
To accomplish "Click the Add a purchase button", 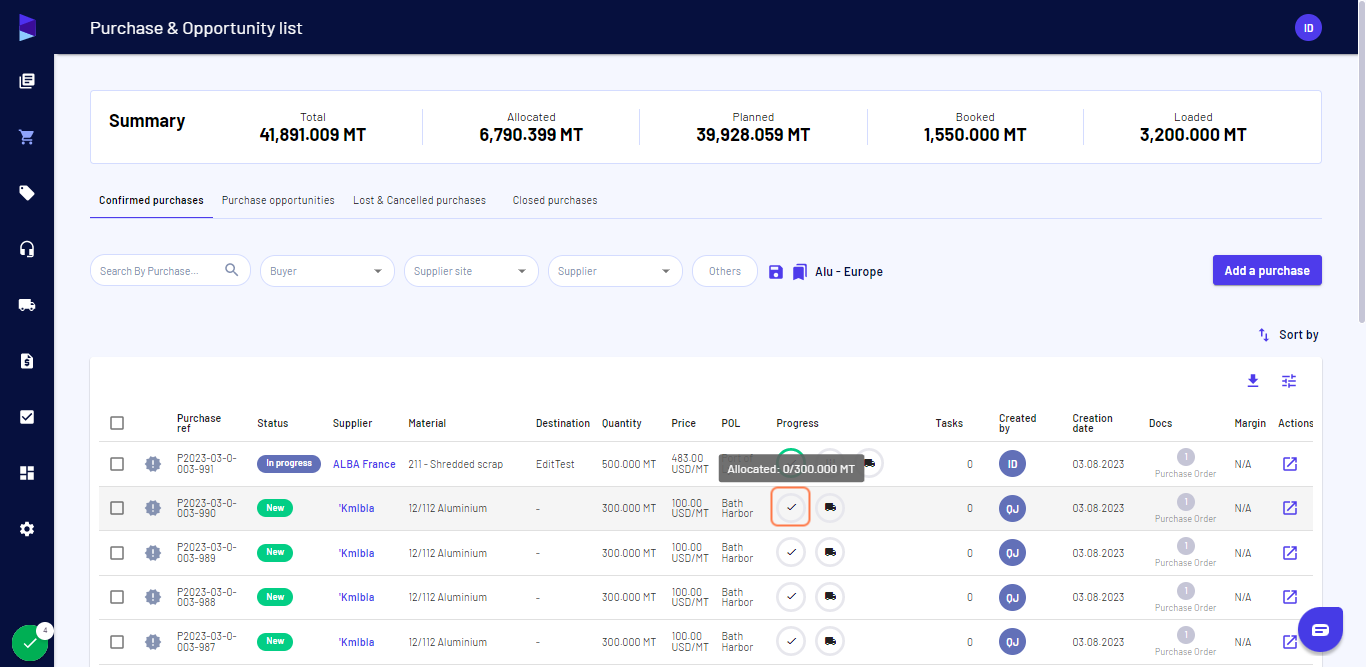I will pos(1267,270).
